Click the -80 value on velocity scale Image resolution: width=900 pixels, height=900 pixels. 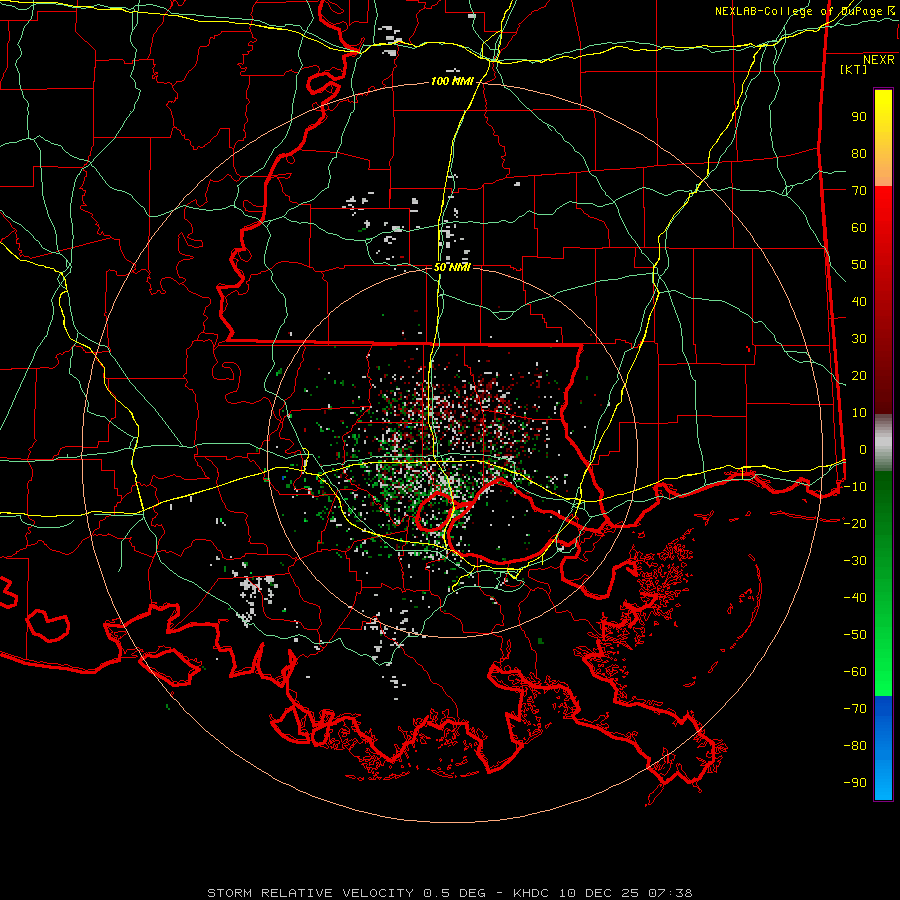tap(855, 746)
